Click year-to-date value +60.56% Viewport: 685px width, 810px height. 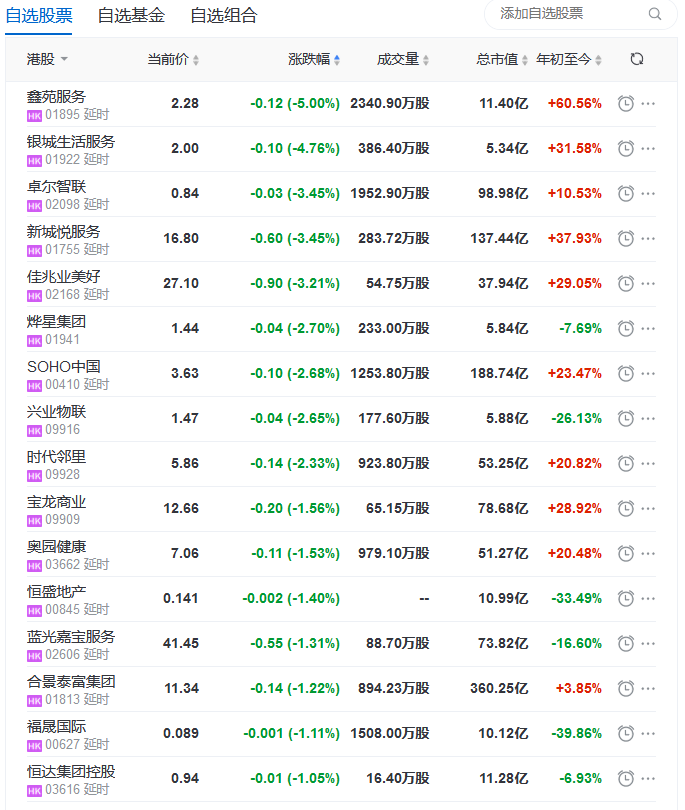point(574,104)
